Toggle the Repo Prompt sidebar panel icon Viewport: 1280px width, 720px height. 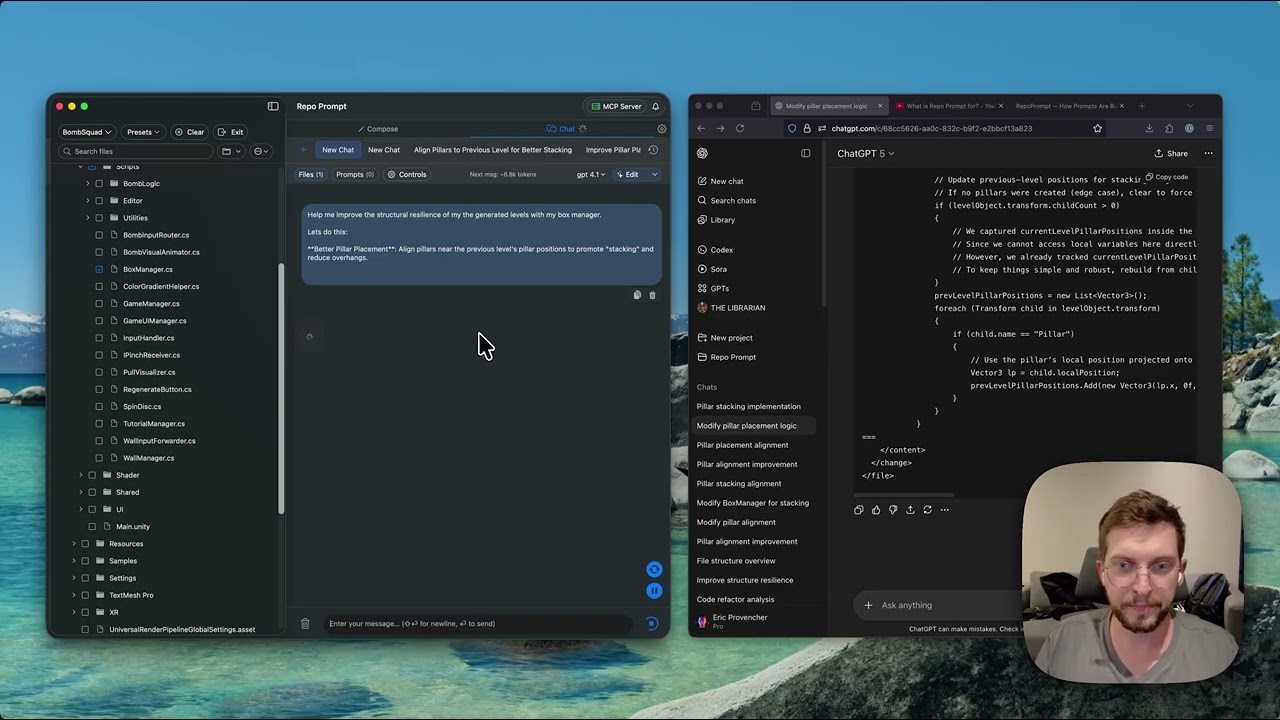pos(273,106)
